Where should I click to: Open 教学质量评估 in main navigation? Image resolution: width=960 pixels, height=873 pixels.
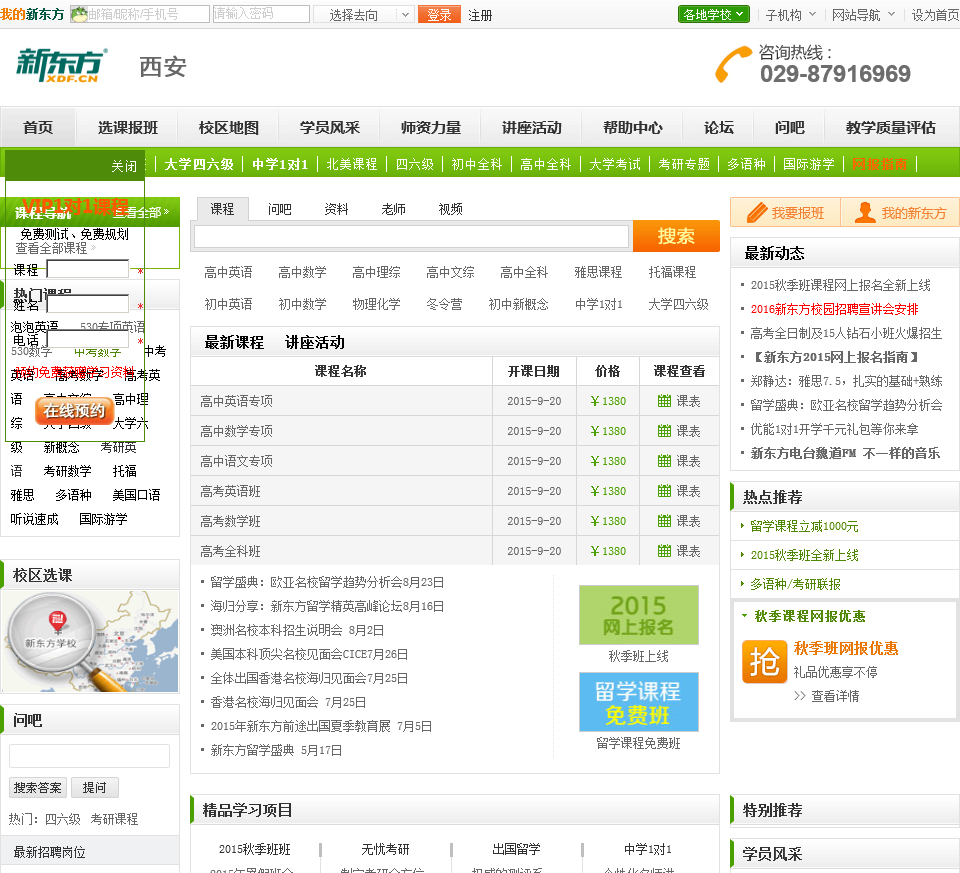click(x=891, y=127)
